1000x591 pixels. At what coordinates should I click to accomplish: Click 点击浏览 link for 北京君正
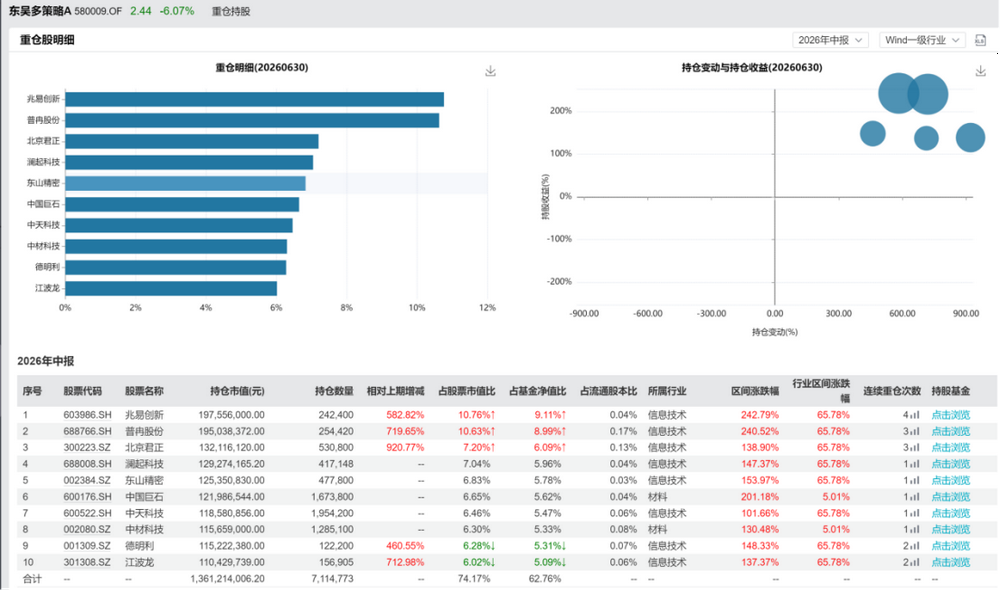coord(950,448)
